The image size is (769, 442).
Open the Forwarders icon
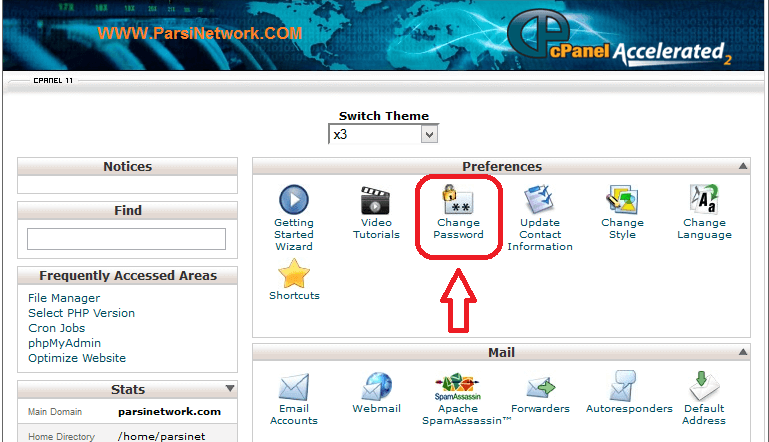pyautogui.click(x=540, y=386)
